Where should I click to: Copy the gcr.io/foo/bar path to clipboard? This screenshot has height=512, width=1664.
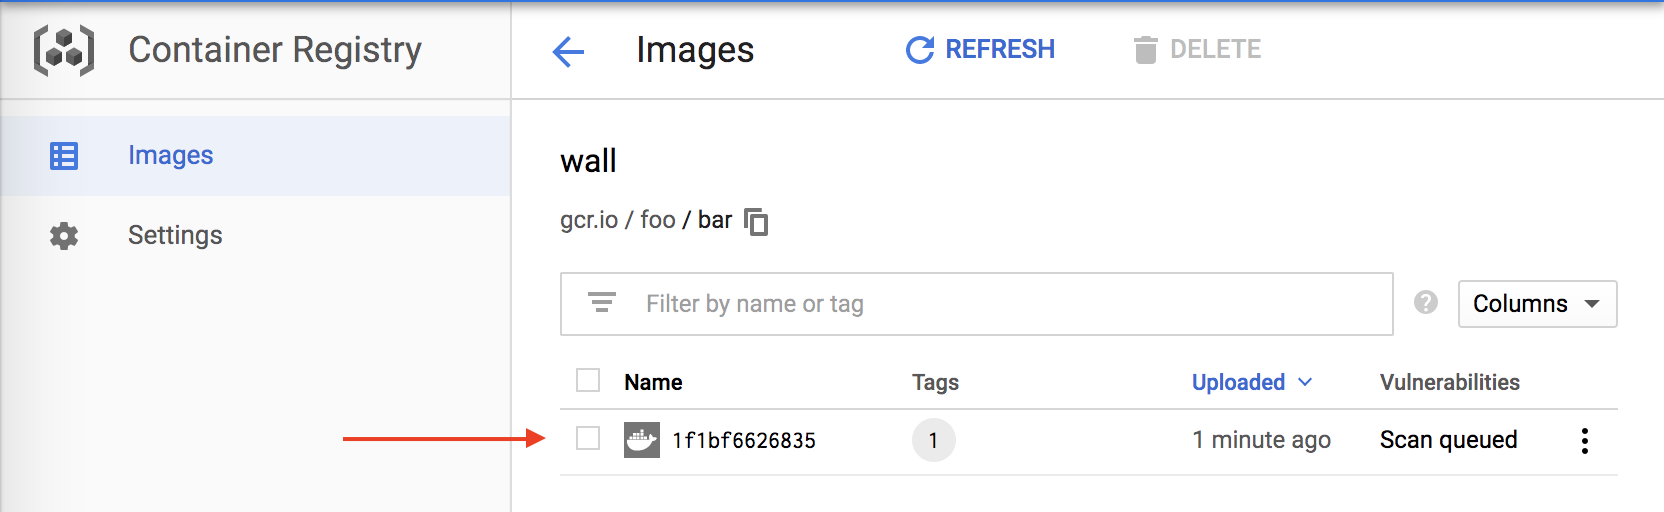pyautogui.click(x=757, y=221)
